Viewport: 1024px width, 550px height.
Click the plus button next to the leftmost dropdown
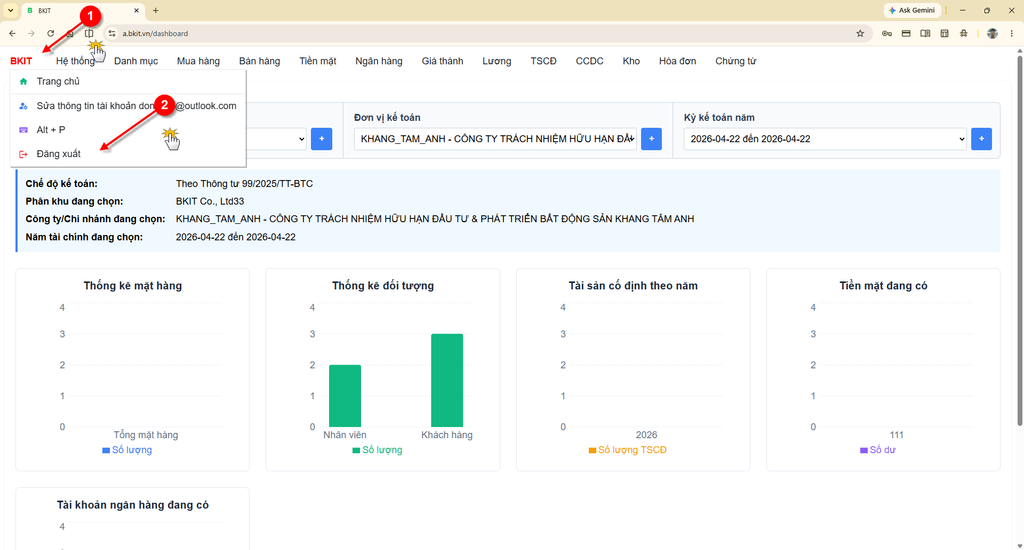321,138
